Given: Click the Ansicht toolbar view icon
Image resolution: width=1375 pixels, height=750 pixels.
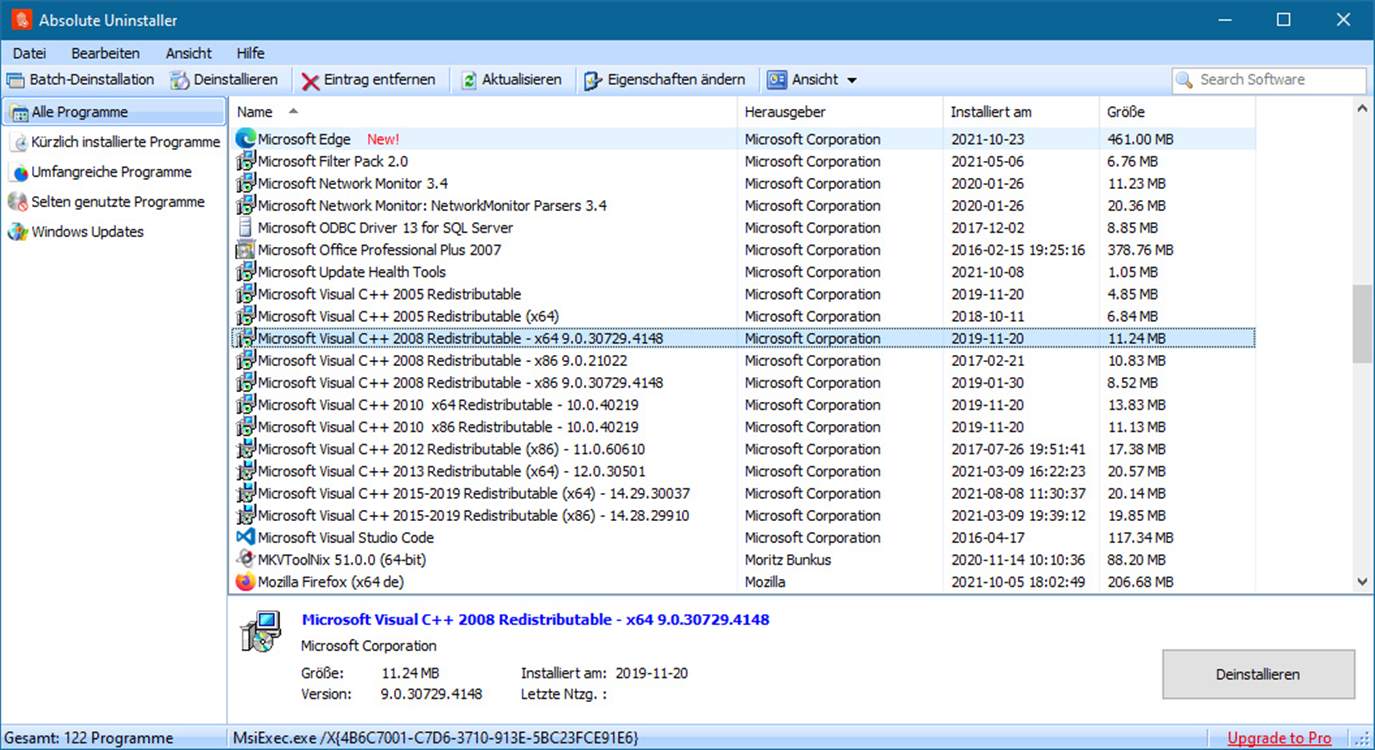Looking at the screenshot, I should (x=777, y=80).
